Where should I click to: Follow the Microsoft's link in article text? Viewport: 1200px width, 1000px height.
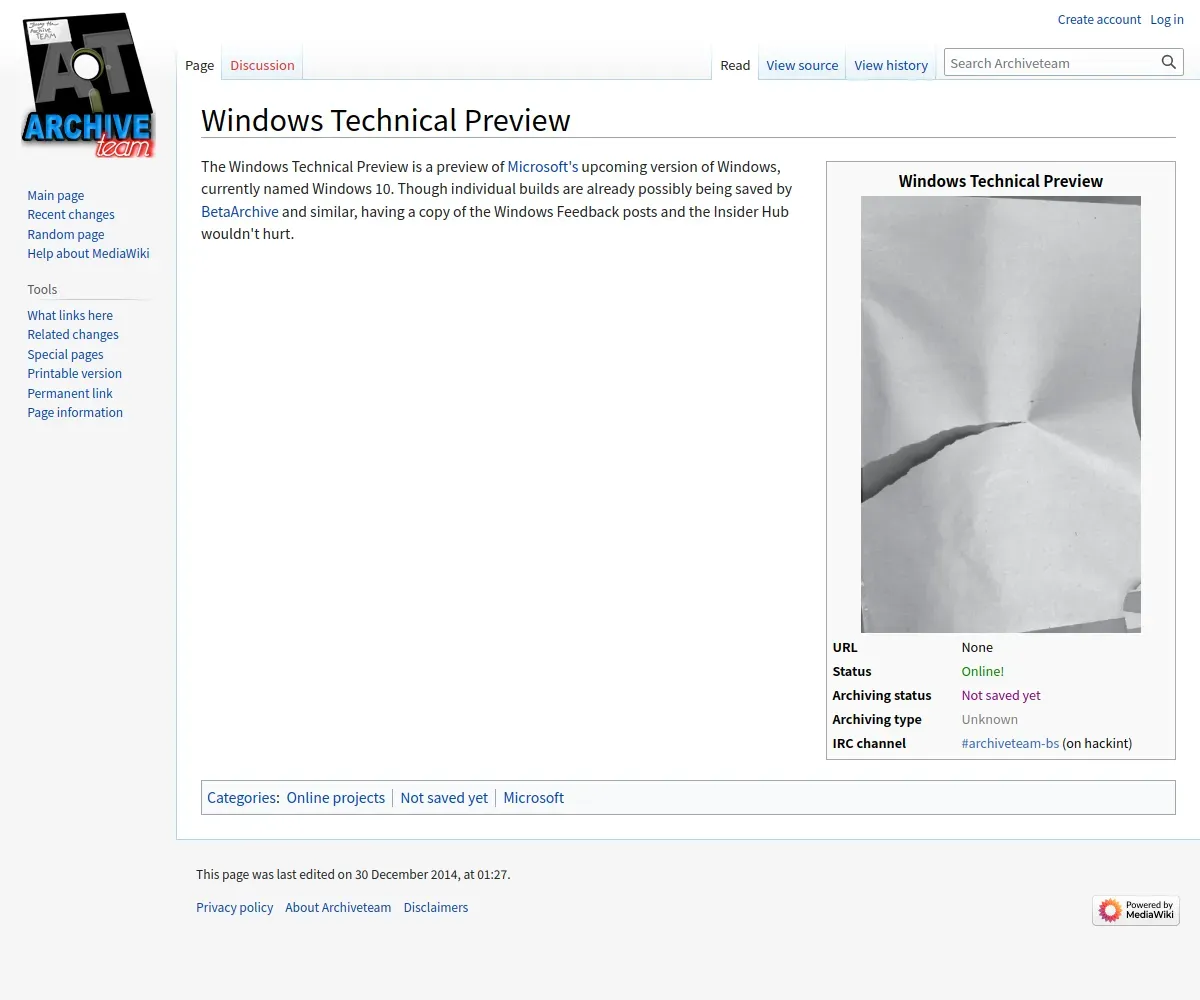[x=543, y=166]
